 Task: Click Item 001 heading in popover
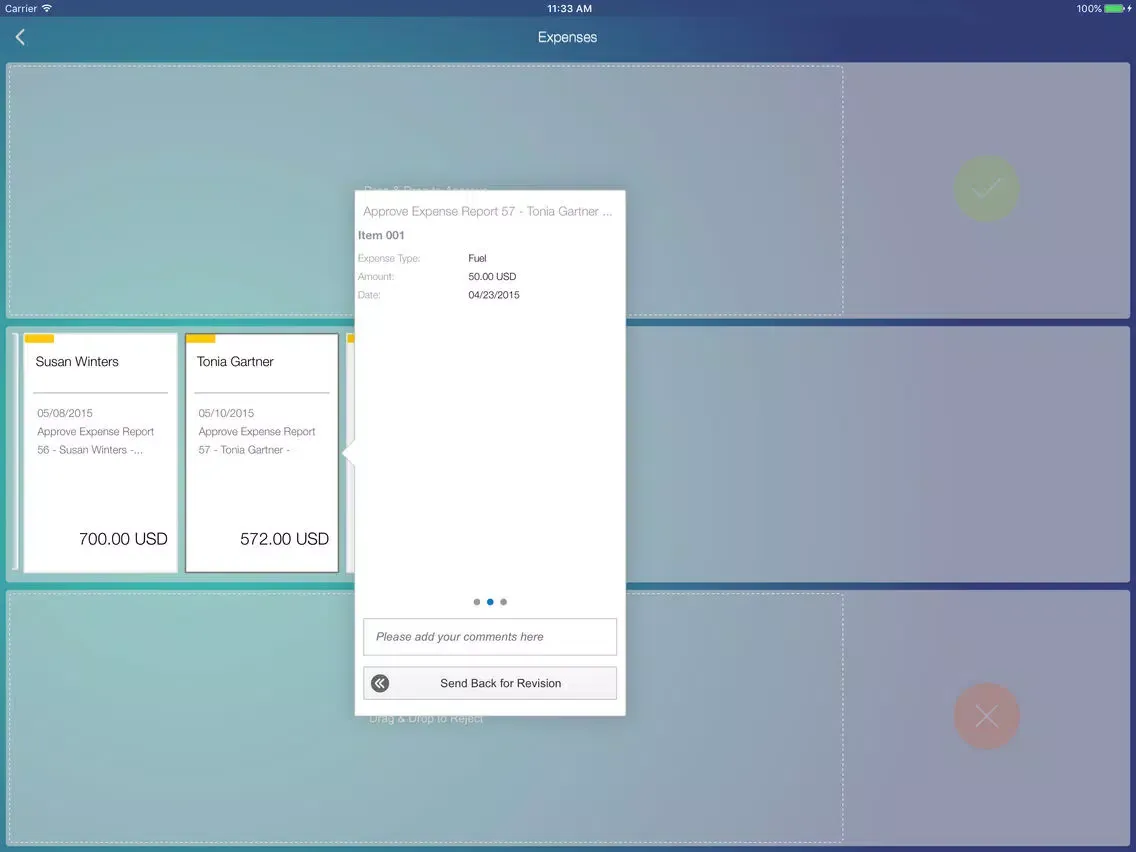(x=381, y=236)
